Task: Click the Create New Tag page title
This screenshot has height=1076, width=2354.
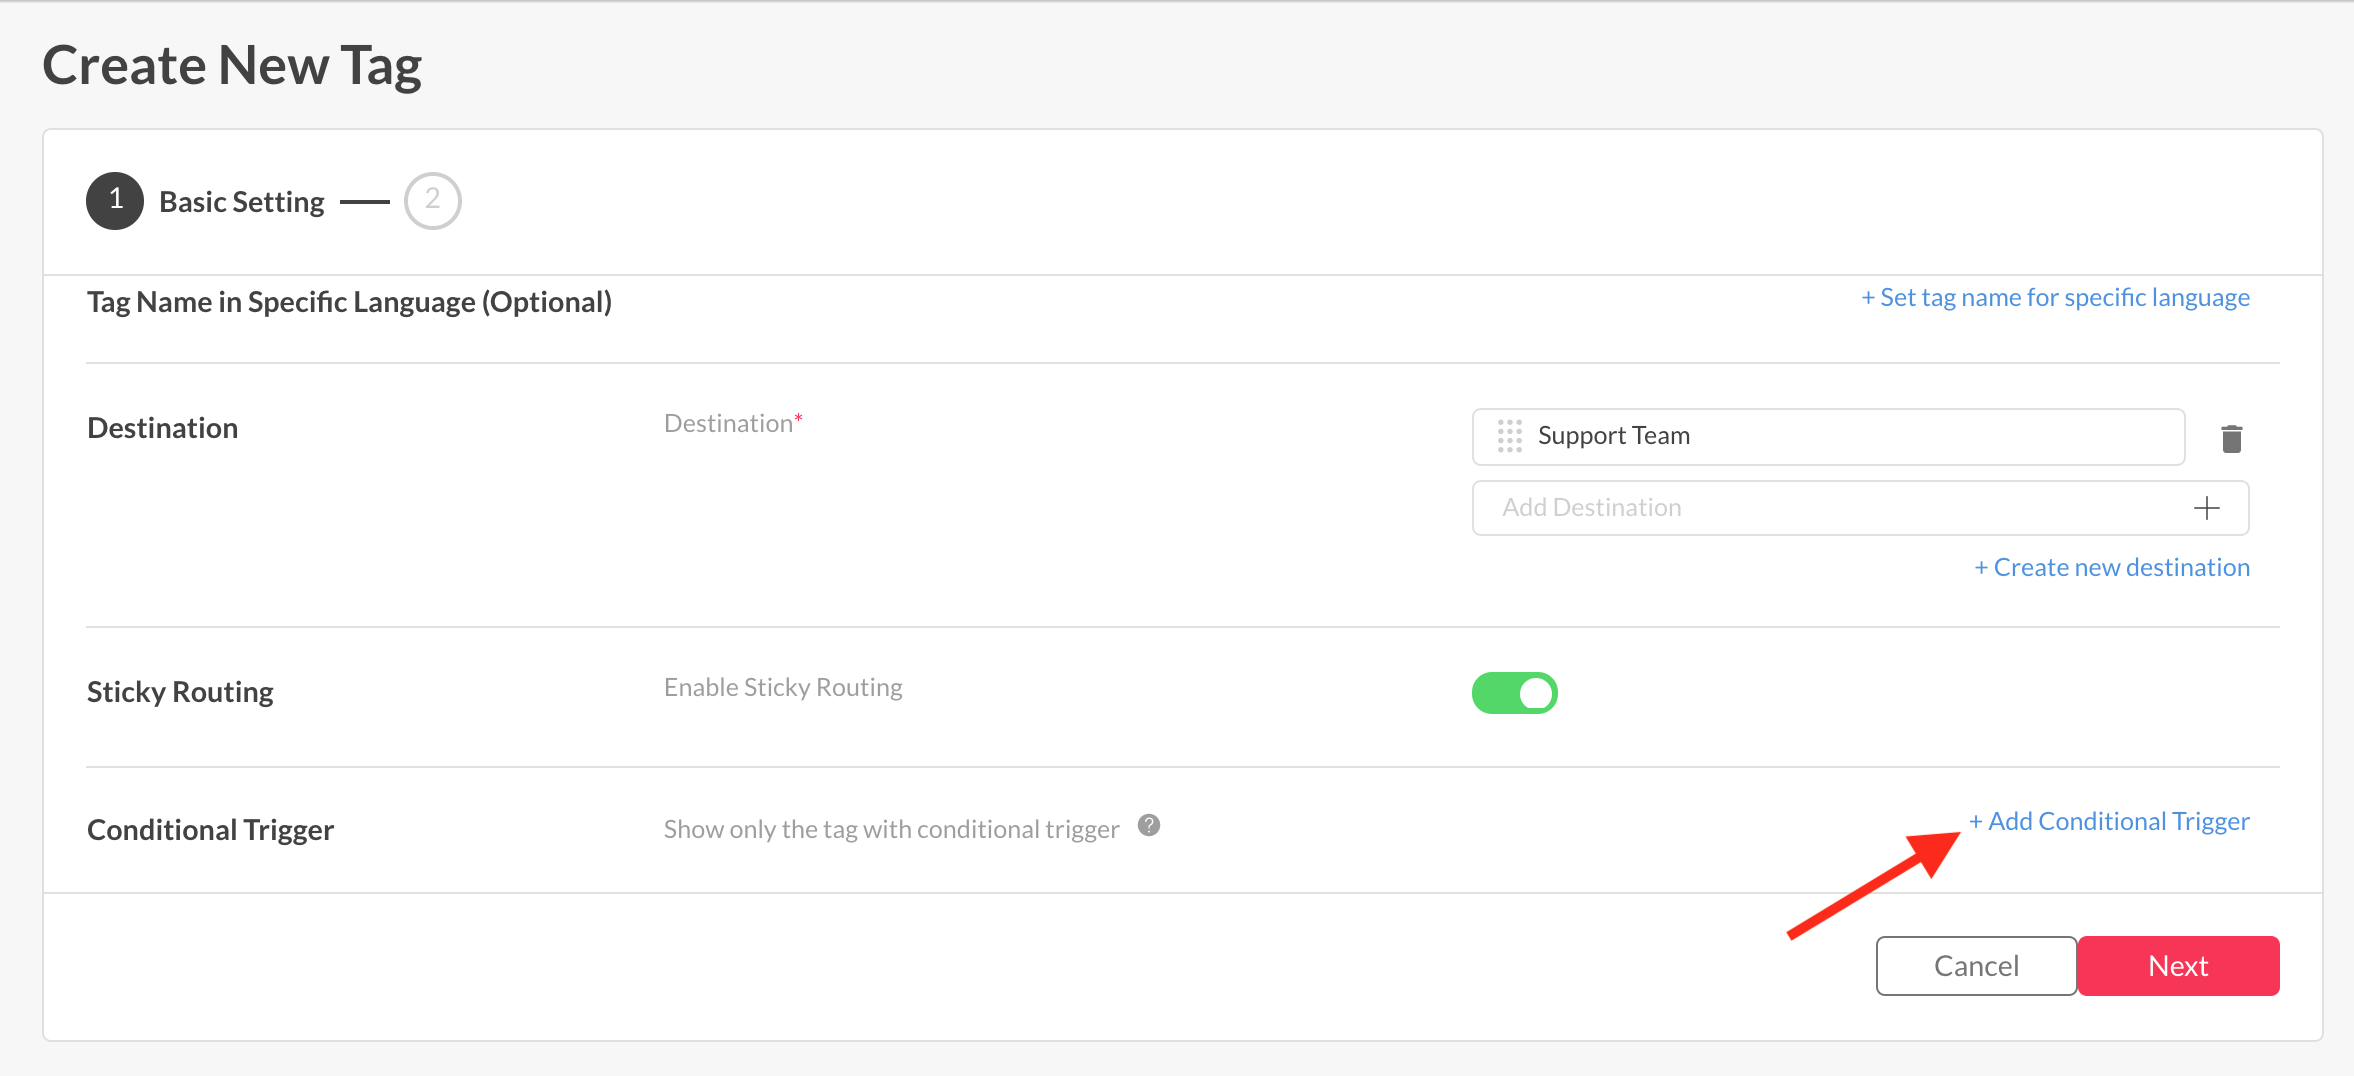Action: tap(232, 66)
